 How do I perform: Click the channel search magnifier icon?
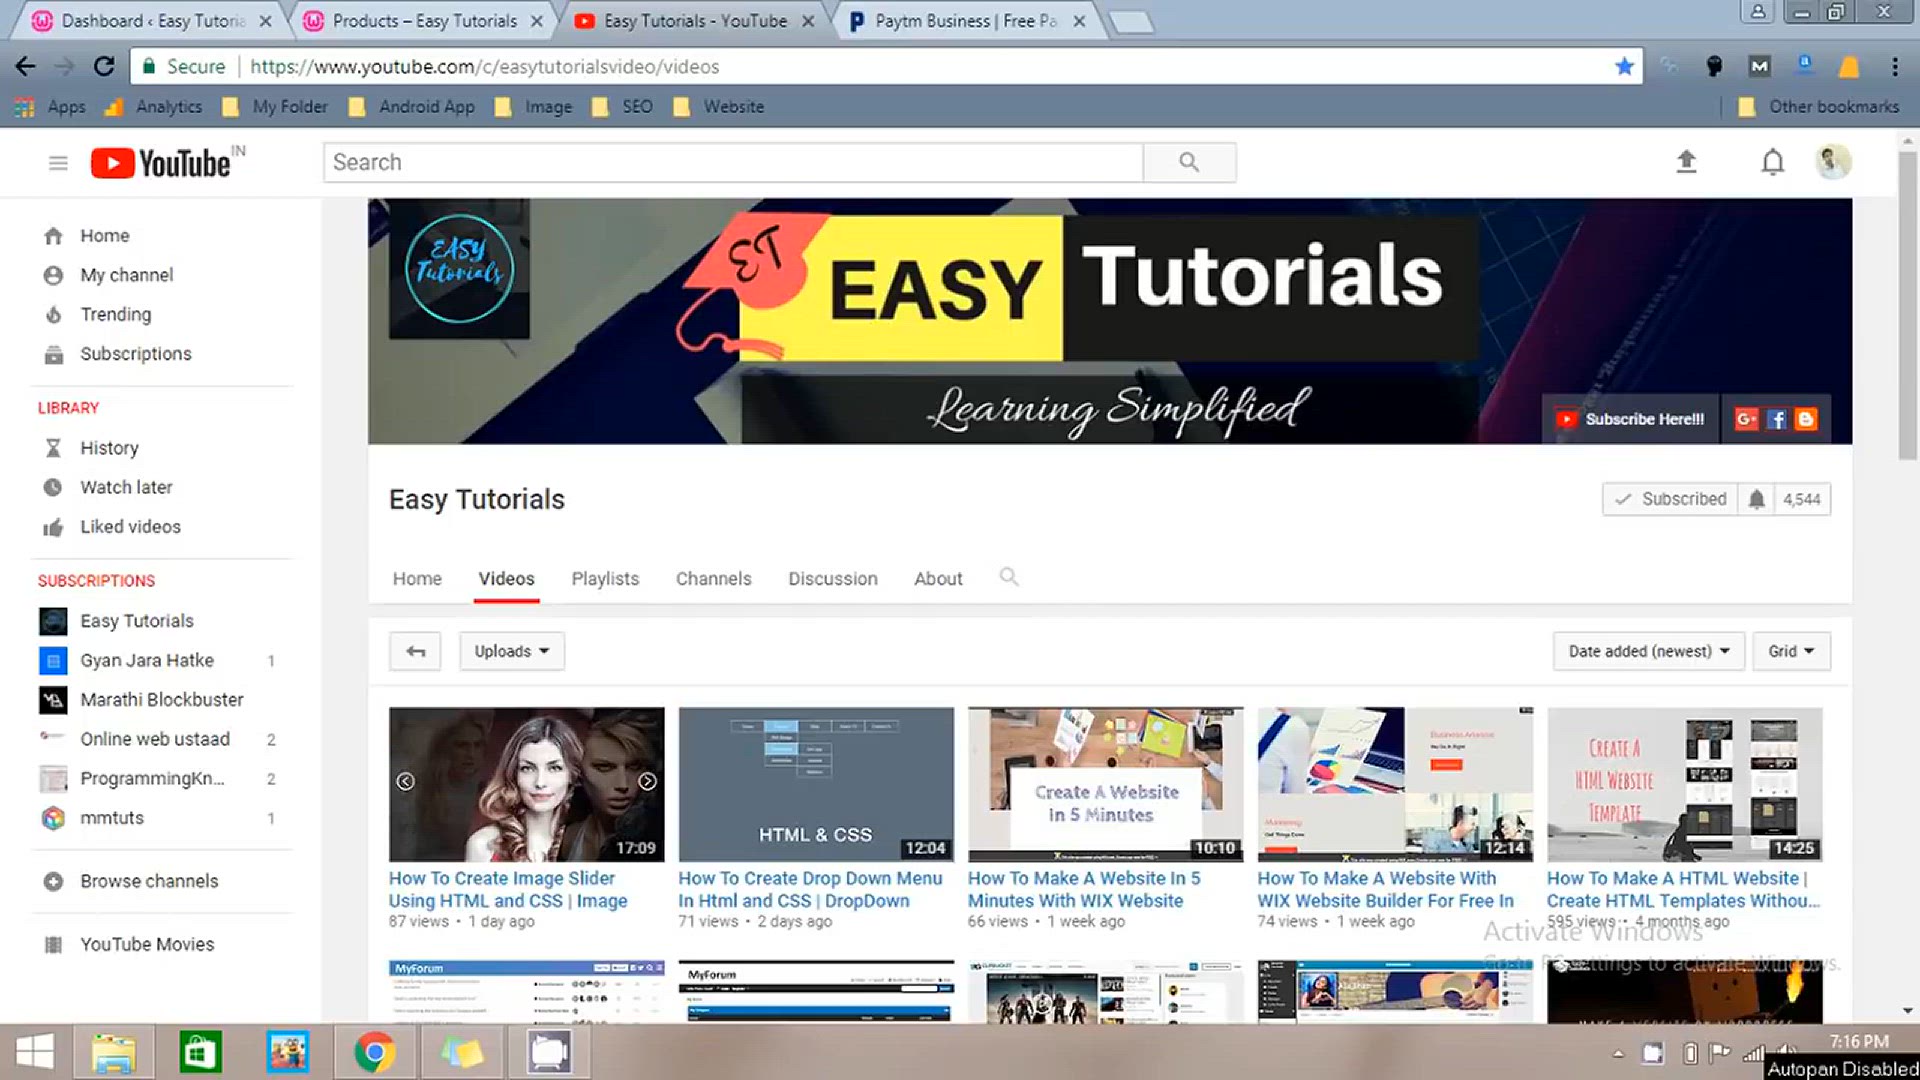tap(1009, 577)
